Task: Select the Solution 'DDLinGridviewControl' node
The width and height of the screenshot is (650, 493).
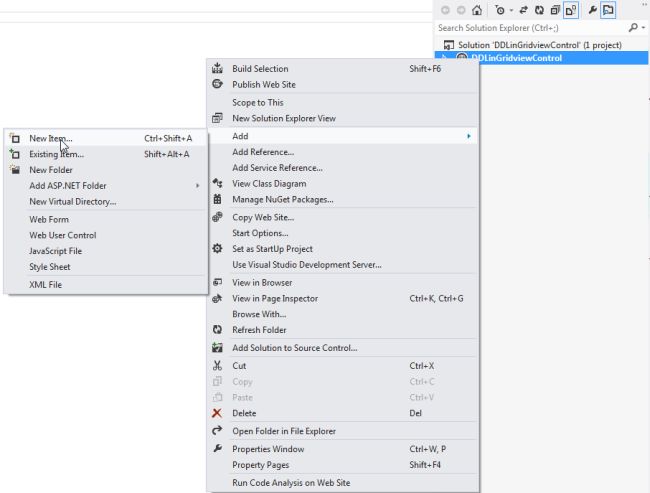Action: coord(539,45)
